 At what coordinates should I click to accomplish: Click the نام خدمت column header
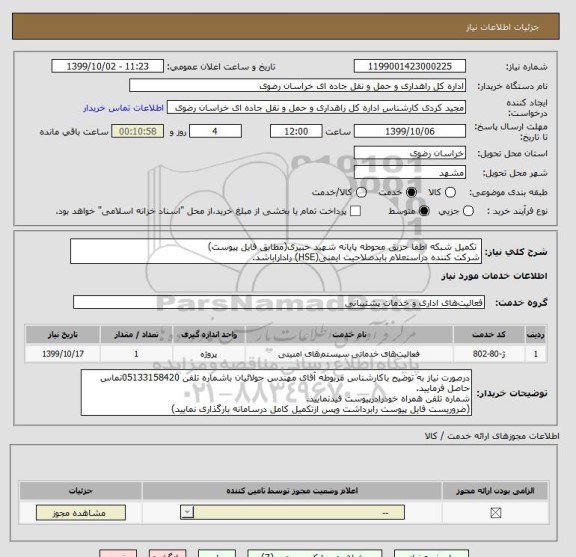[x=349, y=334]
